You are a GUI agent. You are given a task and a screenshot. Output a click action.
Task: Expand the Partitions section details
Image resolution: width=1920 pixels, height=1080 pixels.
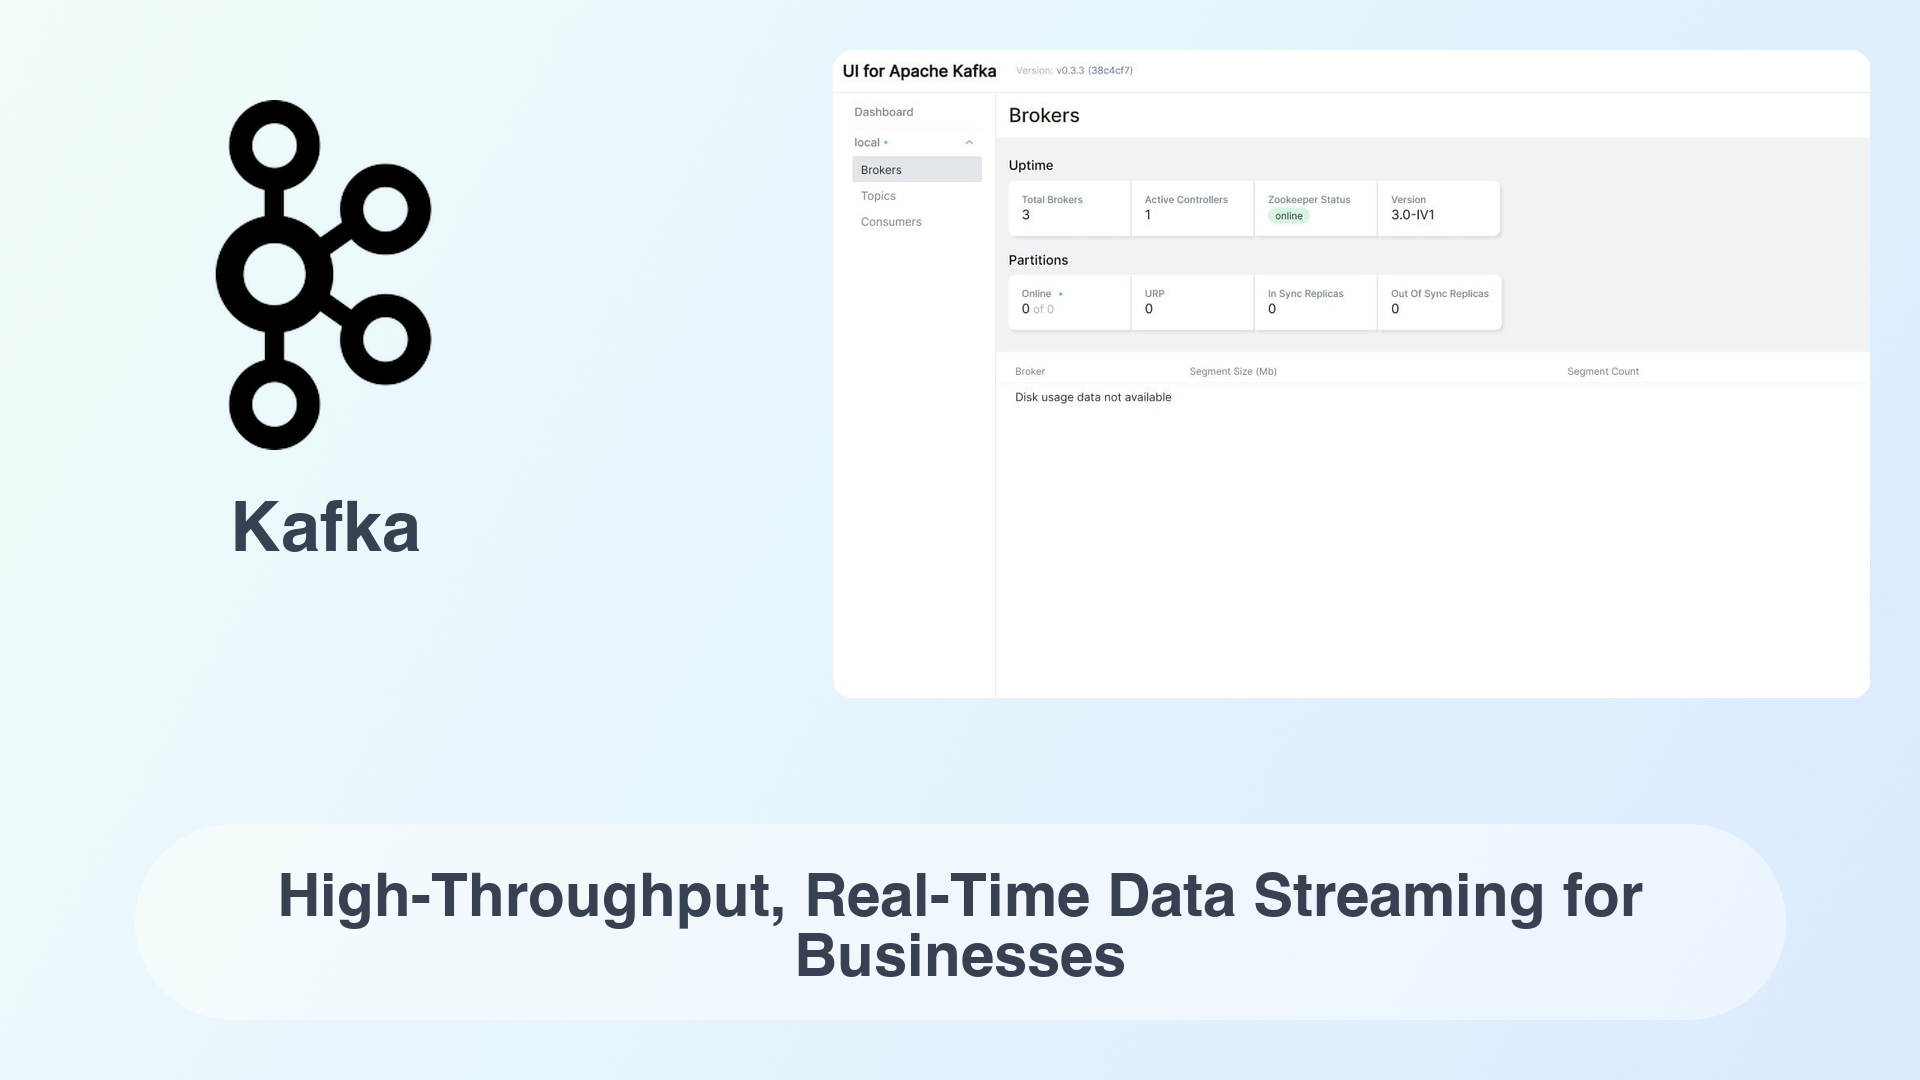click(x=1038, y=260)
